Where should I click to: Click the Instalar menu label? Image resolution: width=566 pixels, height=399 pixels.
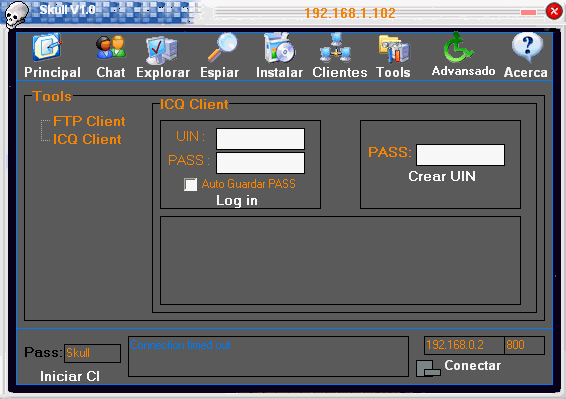(x=279, y=72)
